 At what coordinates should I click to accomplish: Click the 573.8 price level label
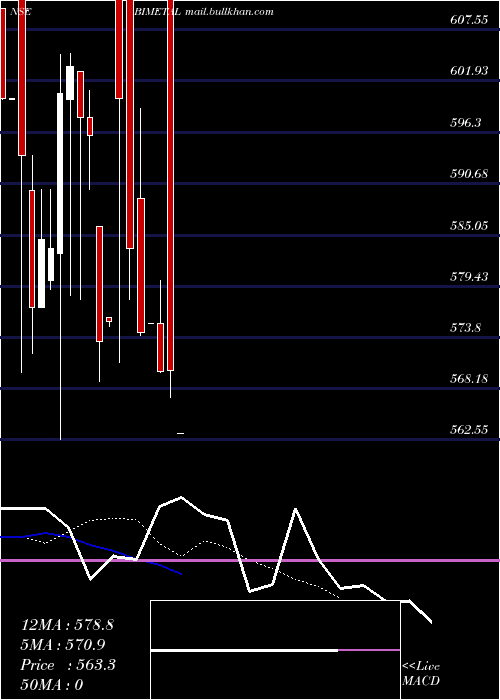(466, 328)
